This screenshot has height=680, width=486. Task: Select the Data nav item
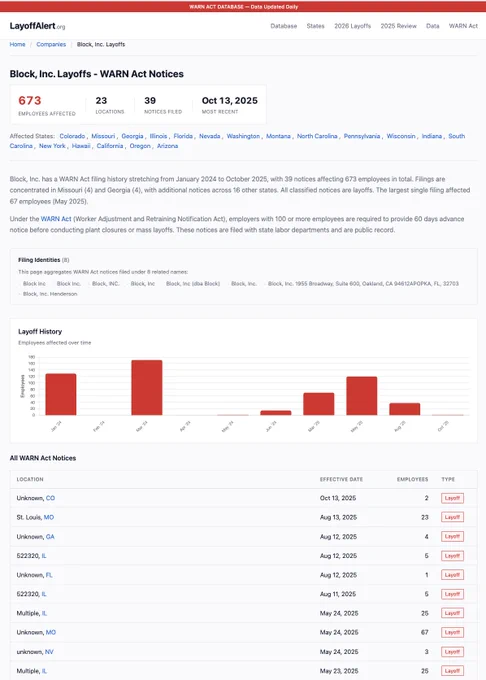tap(432, 26)
